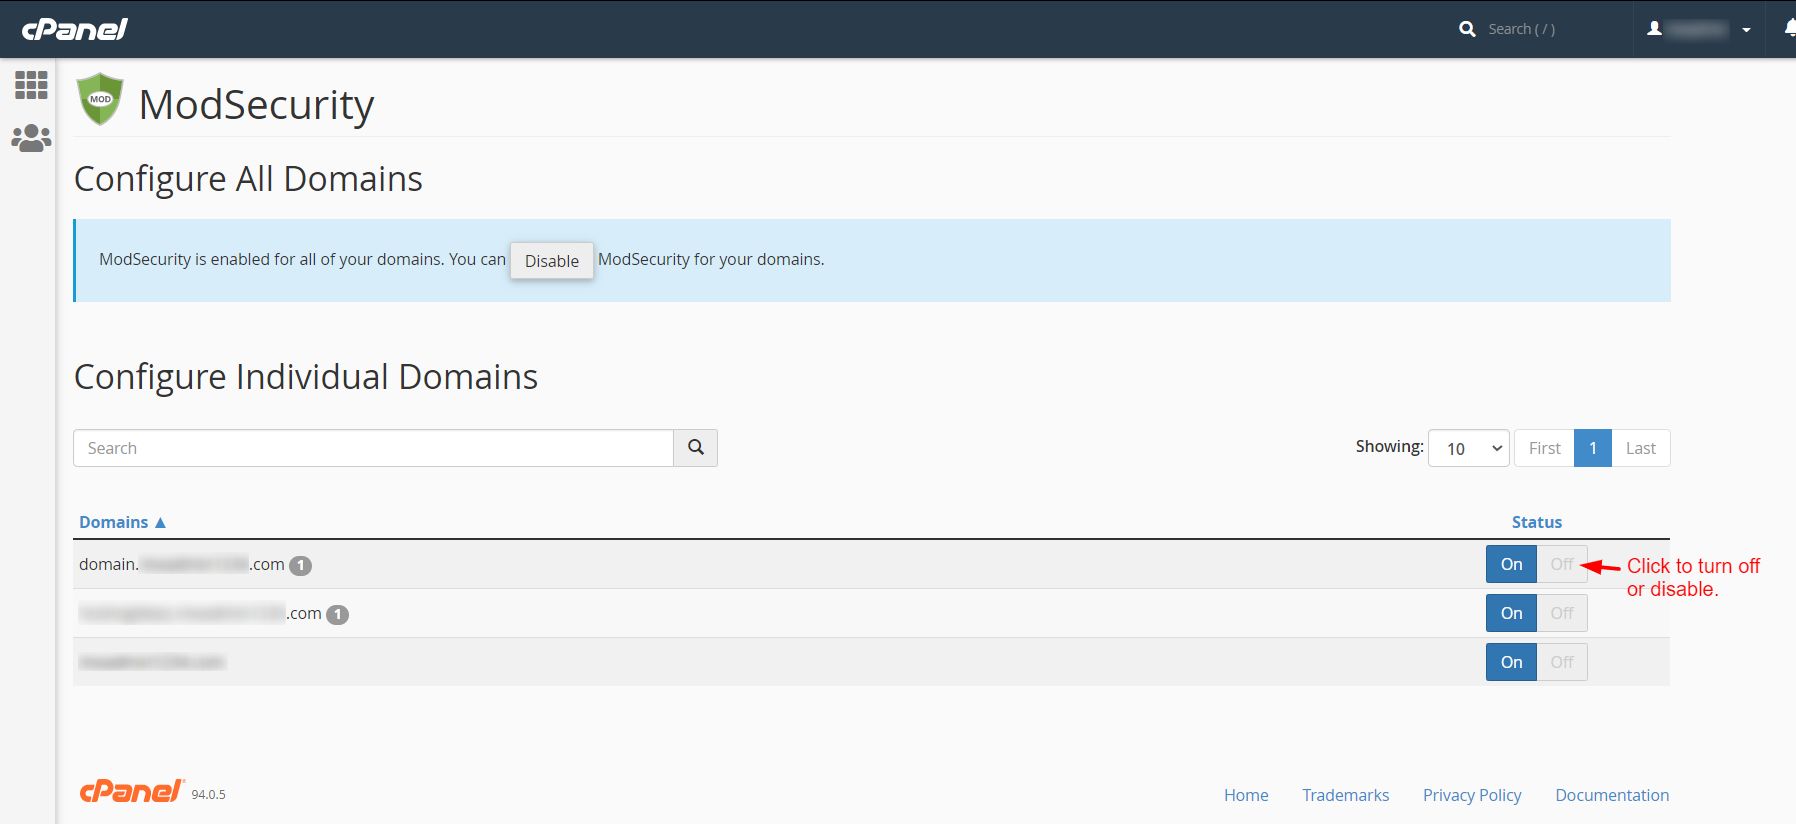The height and width of the screenshot is (824, 1796).
Task: Click the version number 94.0.5
Action: 208,795
